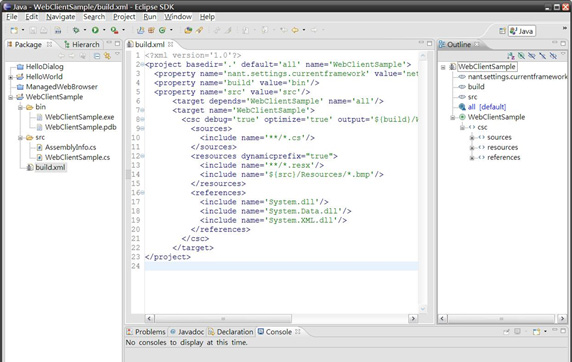This screenshot has width=572, height=362.
Task: Open the Project menu
Action: (124, 17)
